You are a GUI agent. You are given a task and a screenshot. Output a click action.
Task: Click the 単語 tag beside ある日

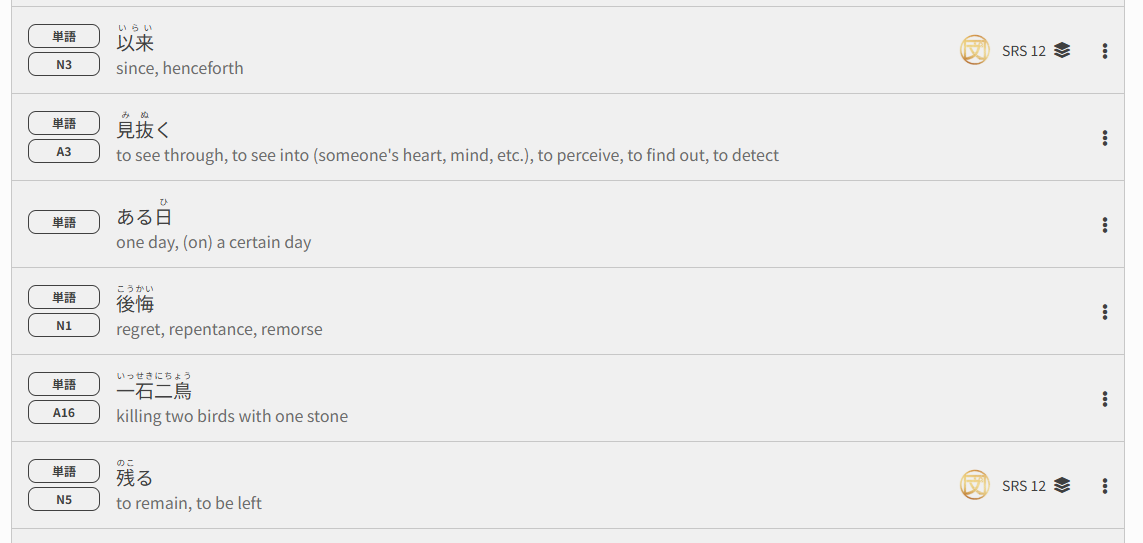point(64,222)
